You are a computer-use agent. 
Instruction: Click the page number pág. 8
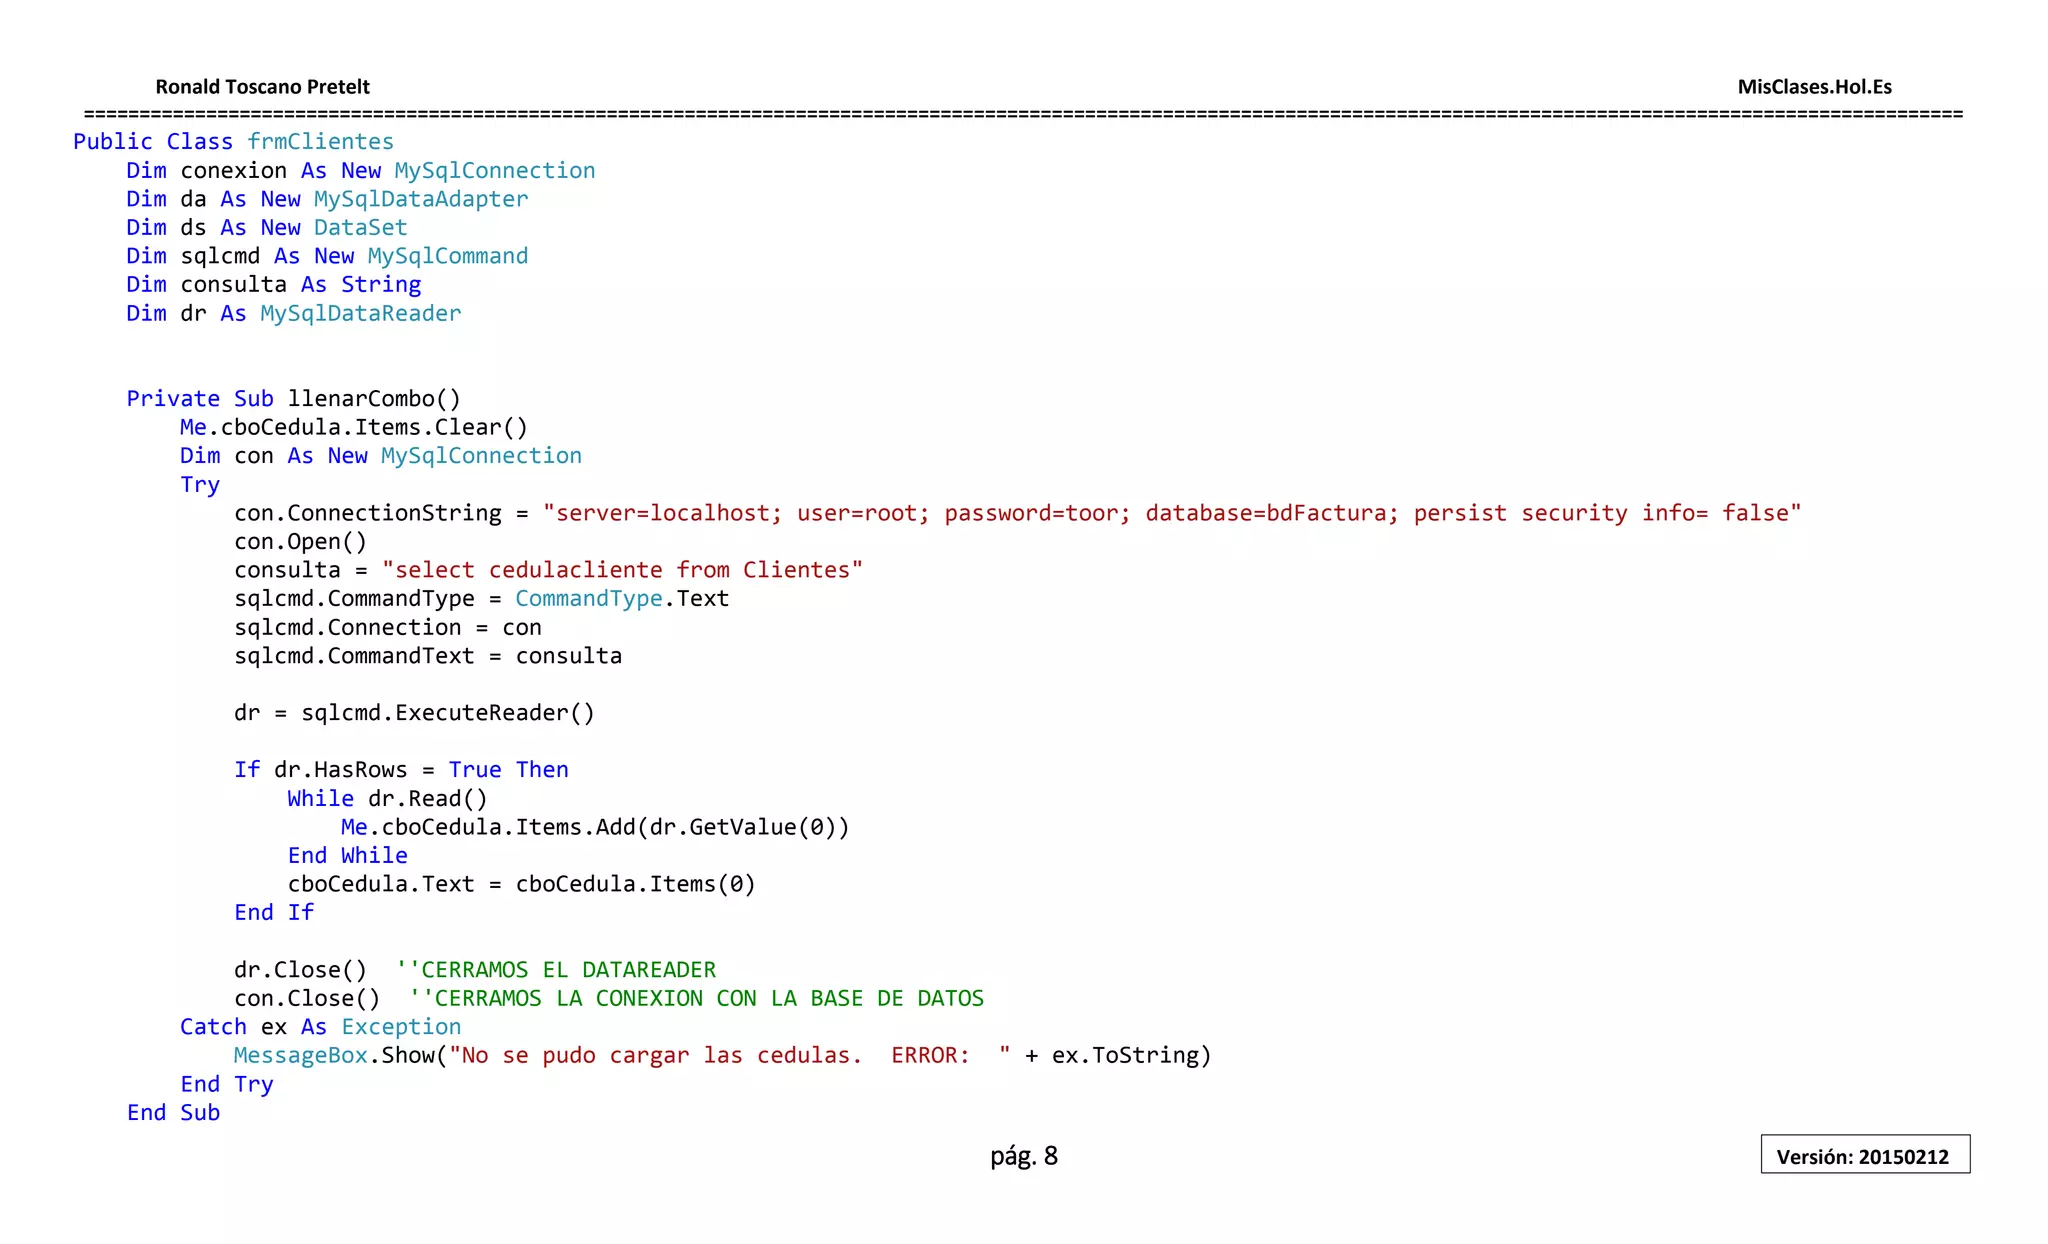(1023, 1156)
